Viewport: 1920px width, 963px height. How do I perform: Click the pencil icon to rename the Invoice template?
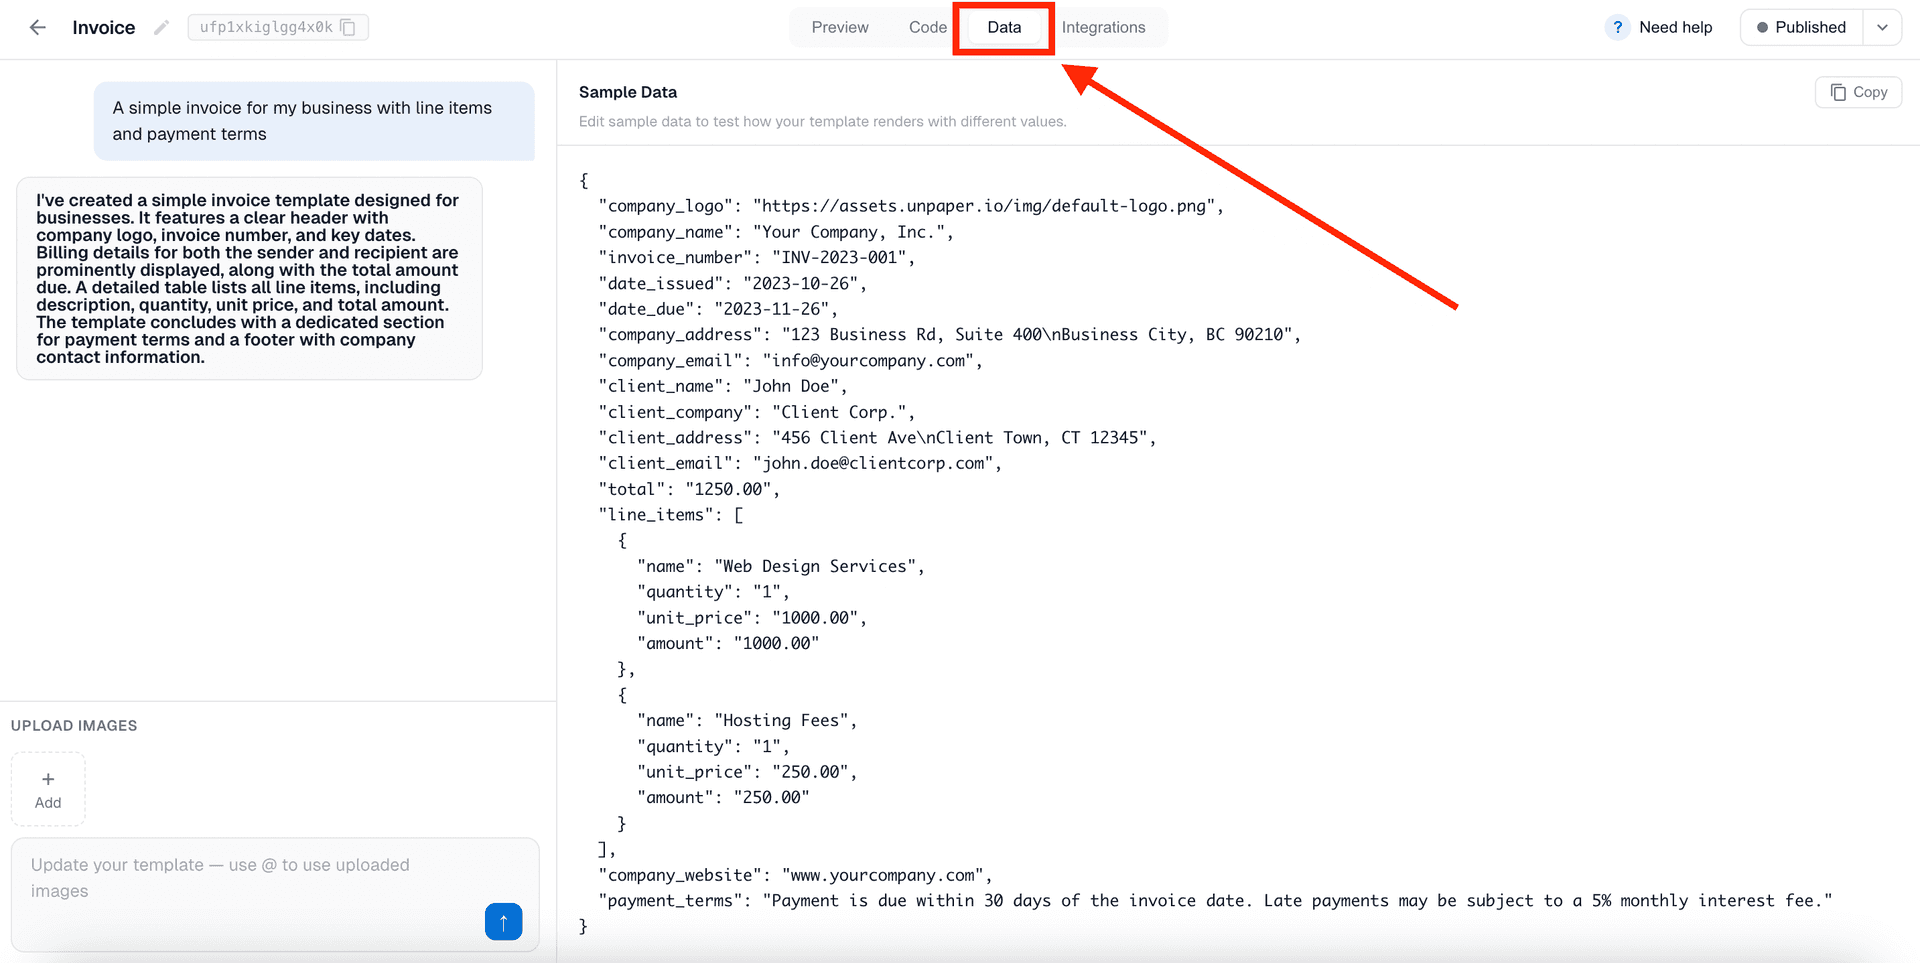click(161, 27)
